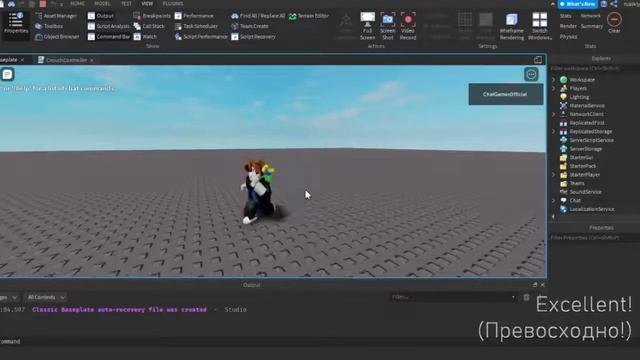Expand the StarterPlayer node
Viewport: 640px width, 360px height.
[554, 175]
